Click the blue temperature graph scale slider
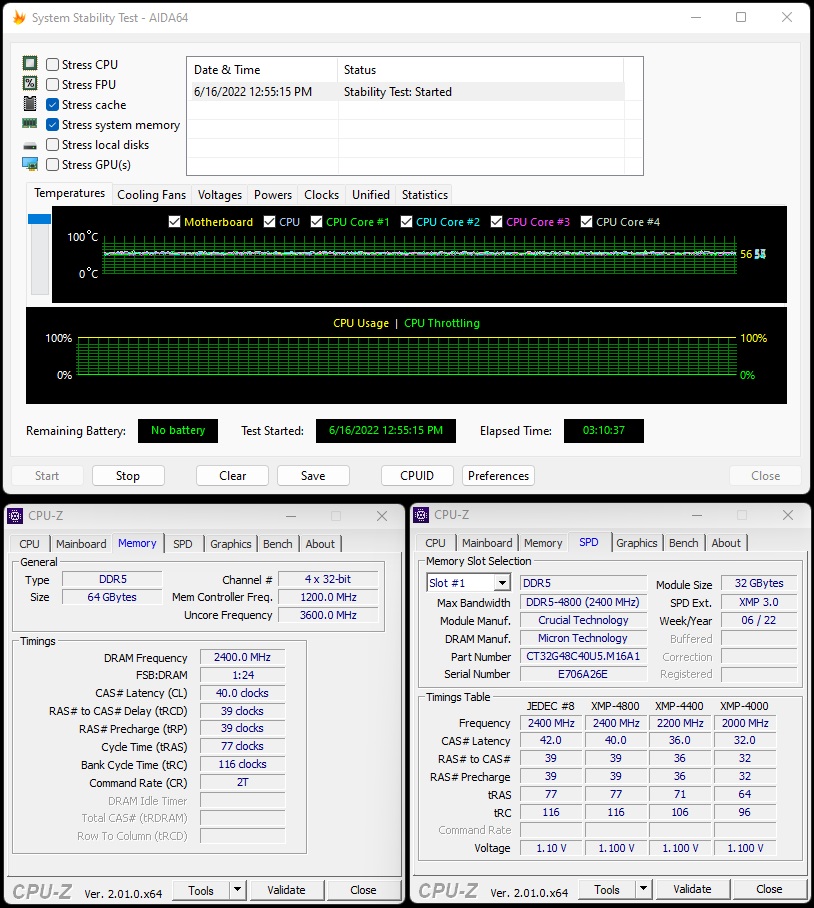Screen dimensions: 814x908 tap(39, 219)
